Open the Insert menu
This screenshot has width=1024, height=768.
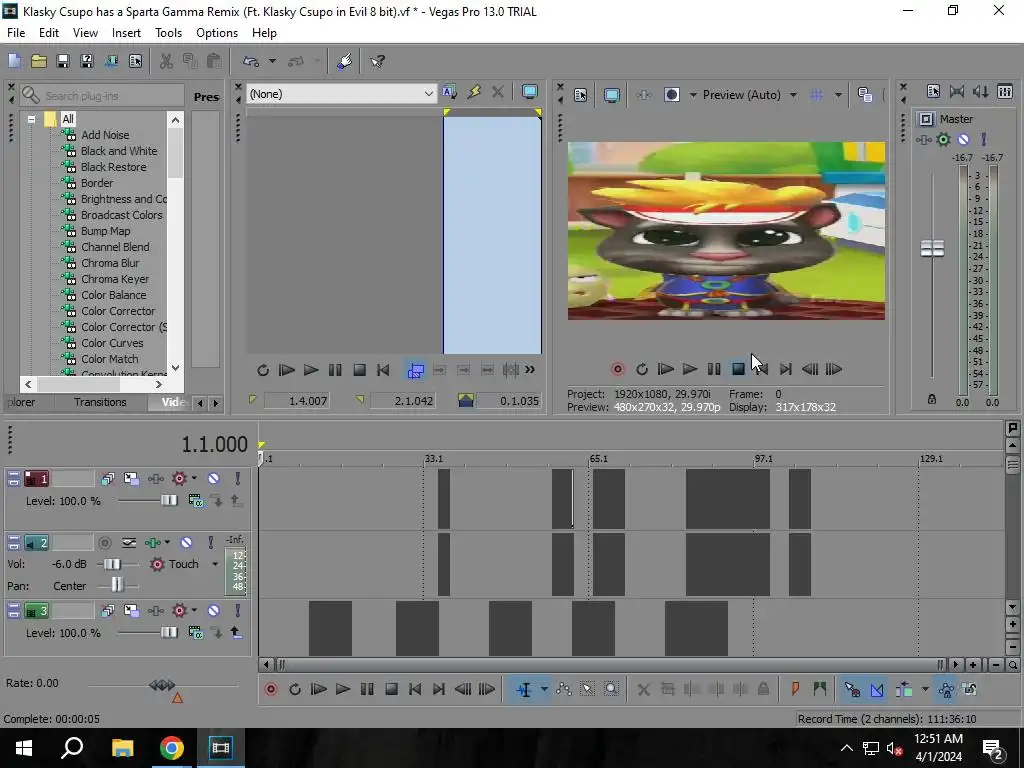tap(126, 33)
